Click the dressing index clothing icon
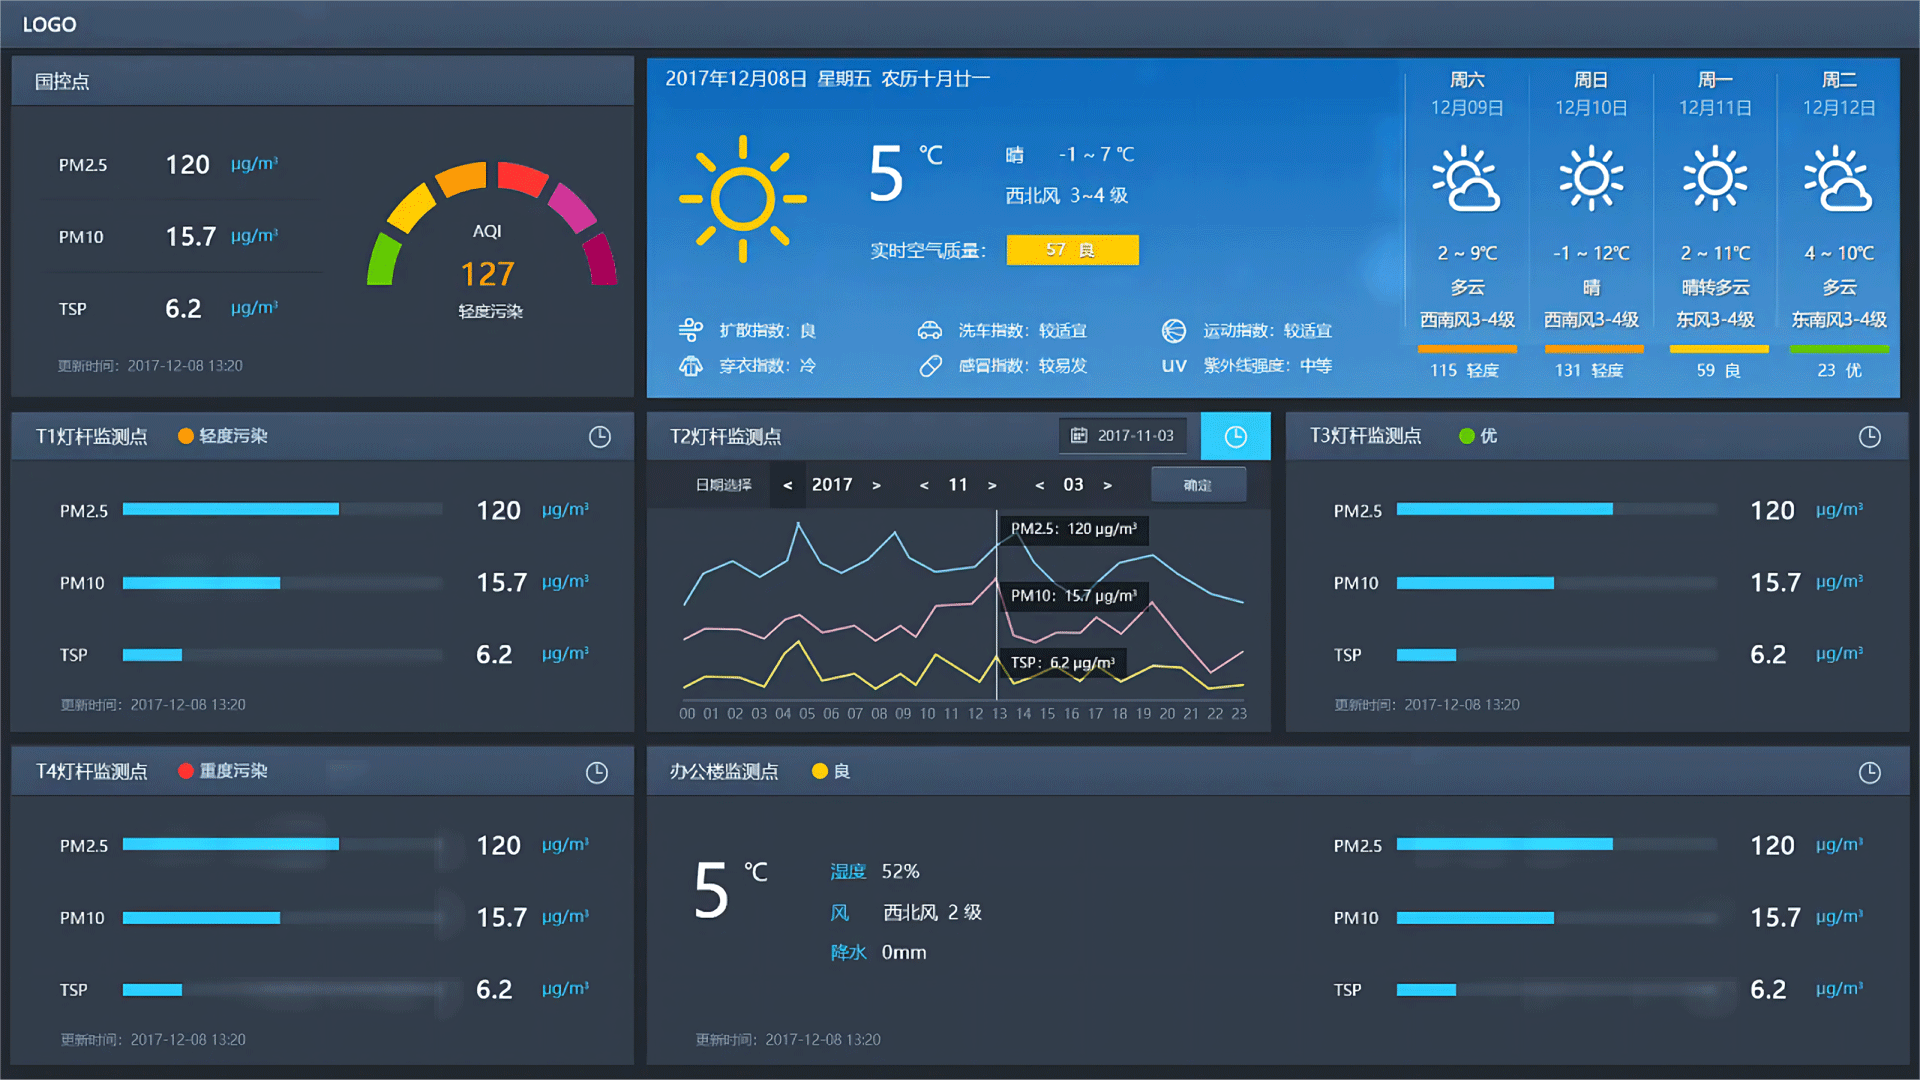Screen dimensions: 1920x1080 (690, 366)
